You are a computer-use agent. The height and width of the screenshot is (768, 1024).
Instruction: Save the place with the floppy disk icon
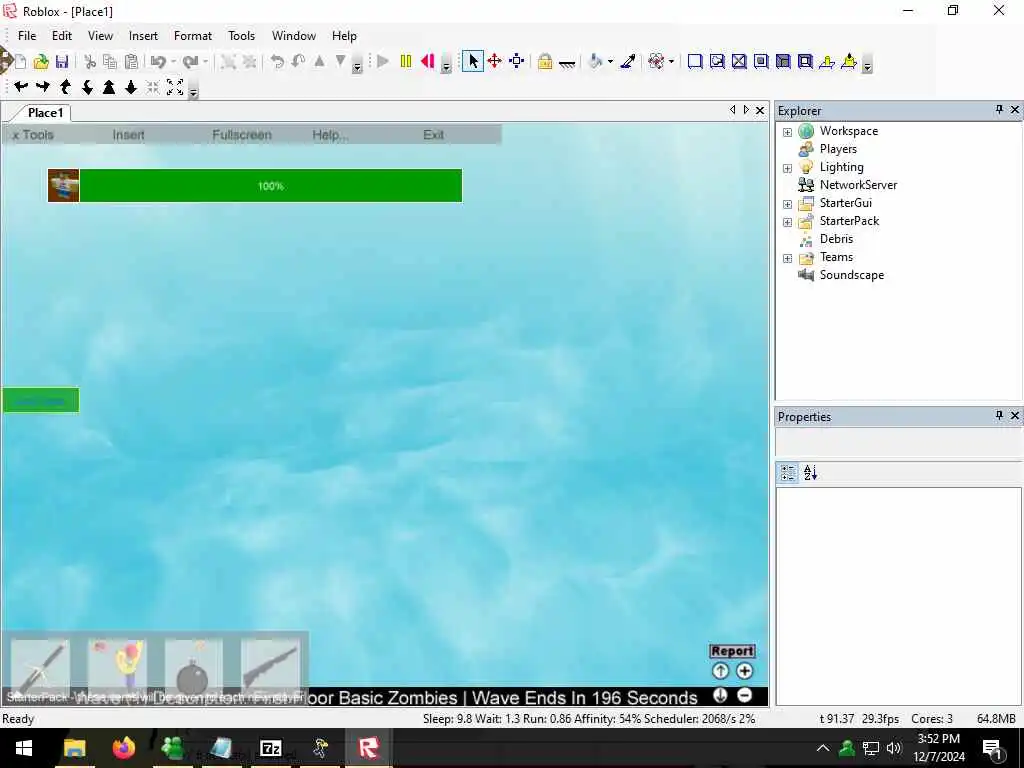tap(62, 61)
